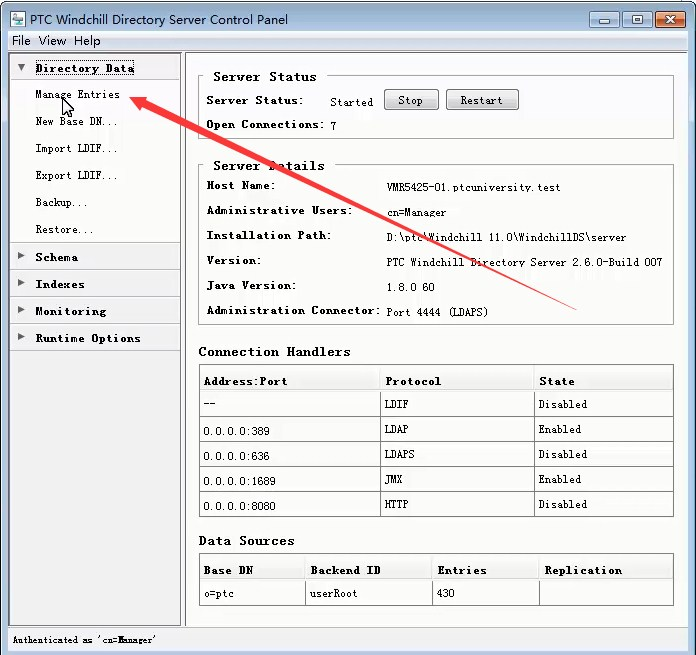The image size is (696, 655).
Task: Click the Address:Port column header
Action: coord(289,381)
